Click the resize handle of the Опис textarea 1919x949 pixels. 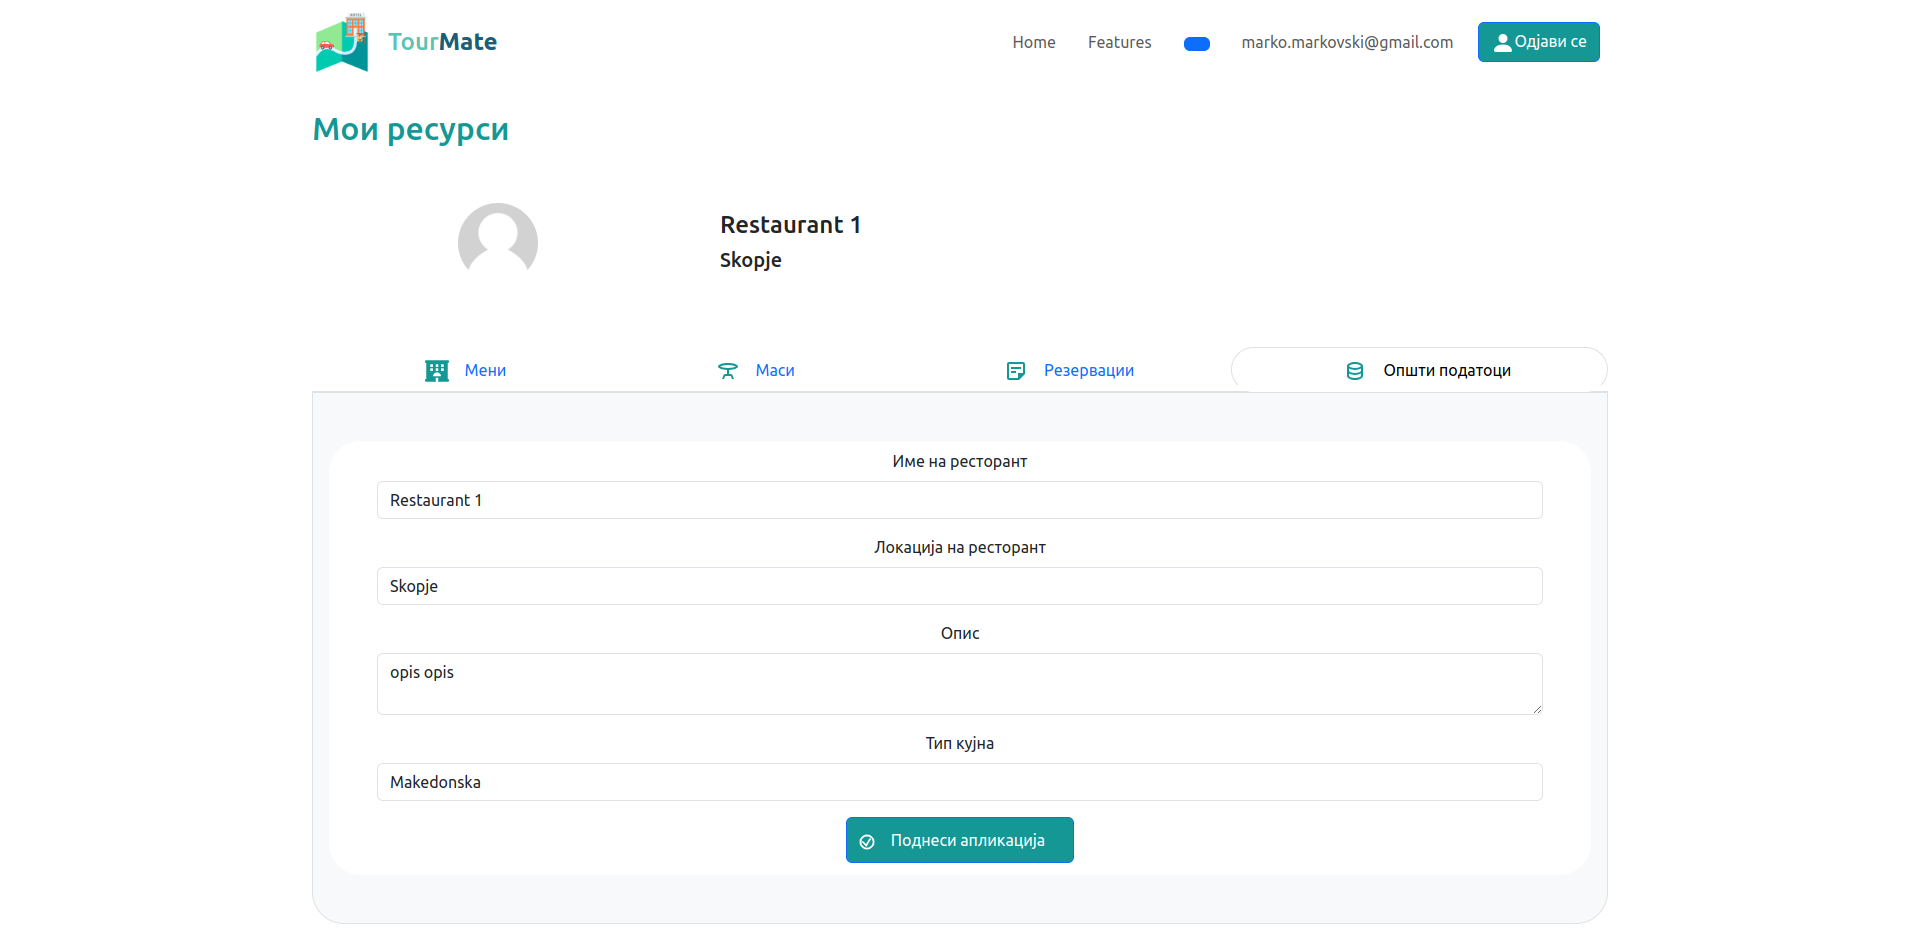[1536, 709]
